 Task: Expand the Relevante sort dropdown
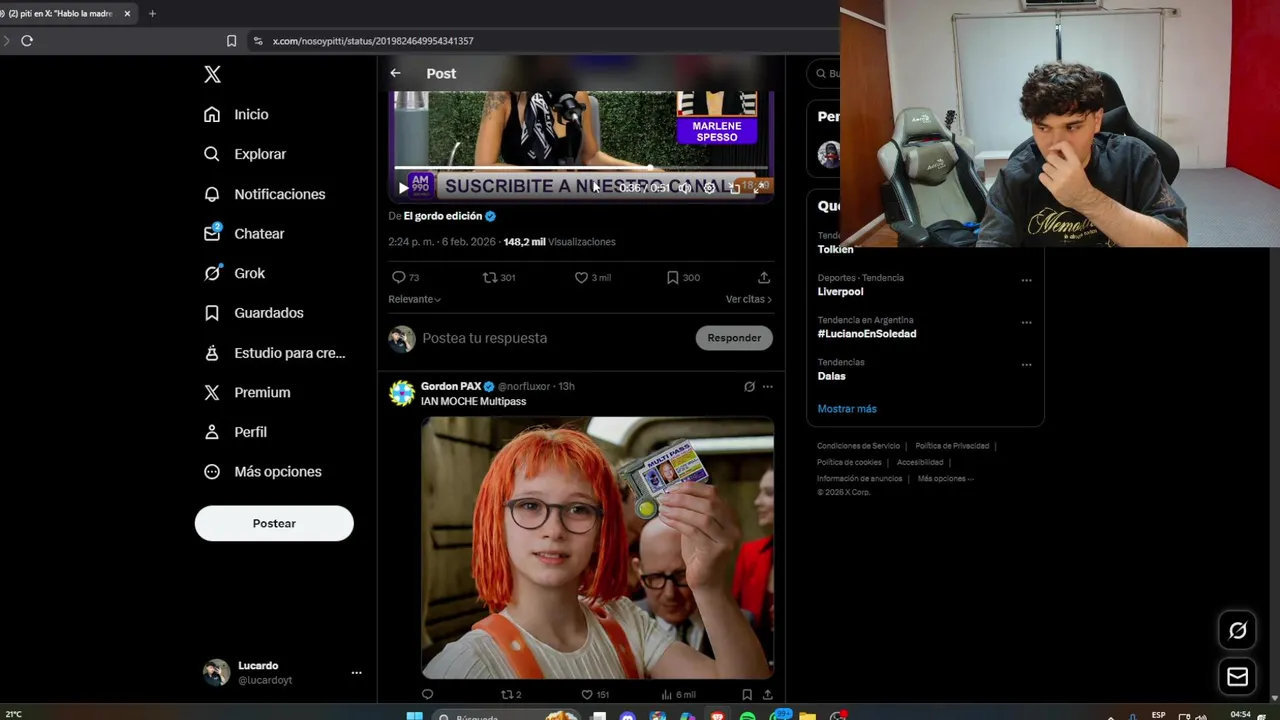click(414, 299)
